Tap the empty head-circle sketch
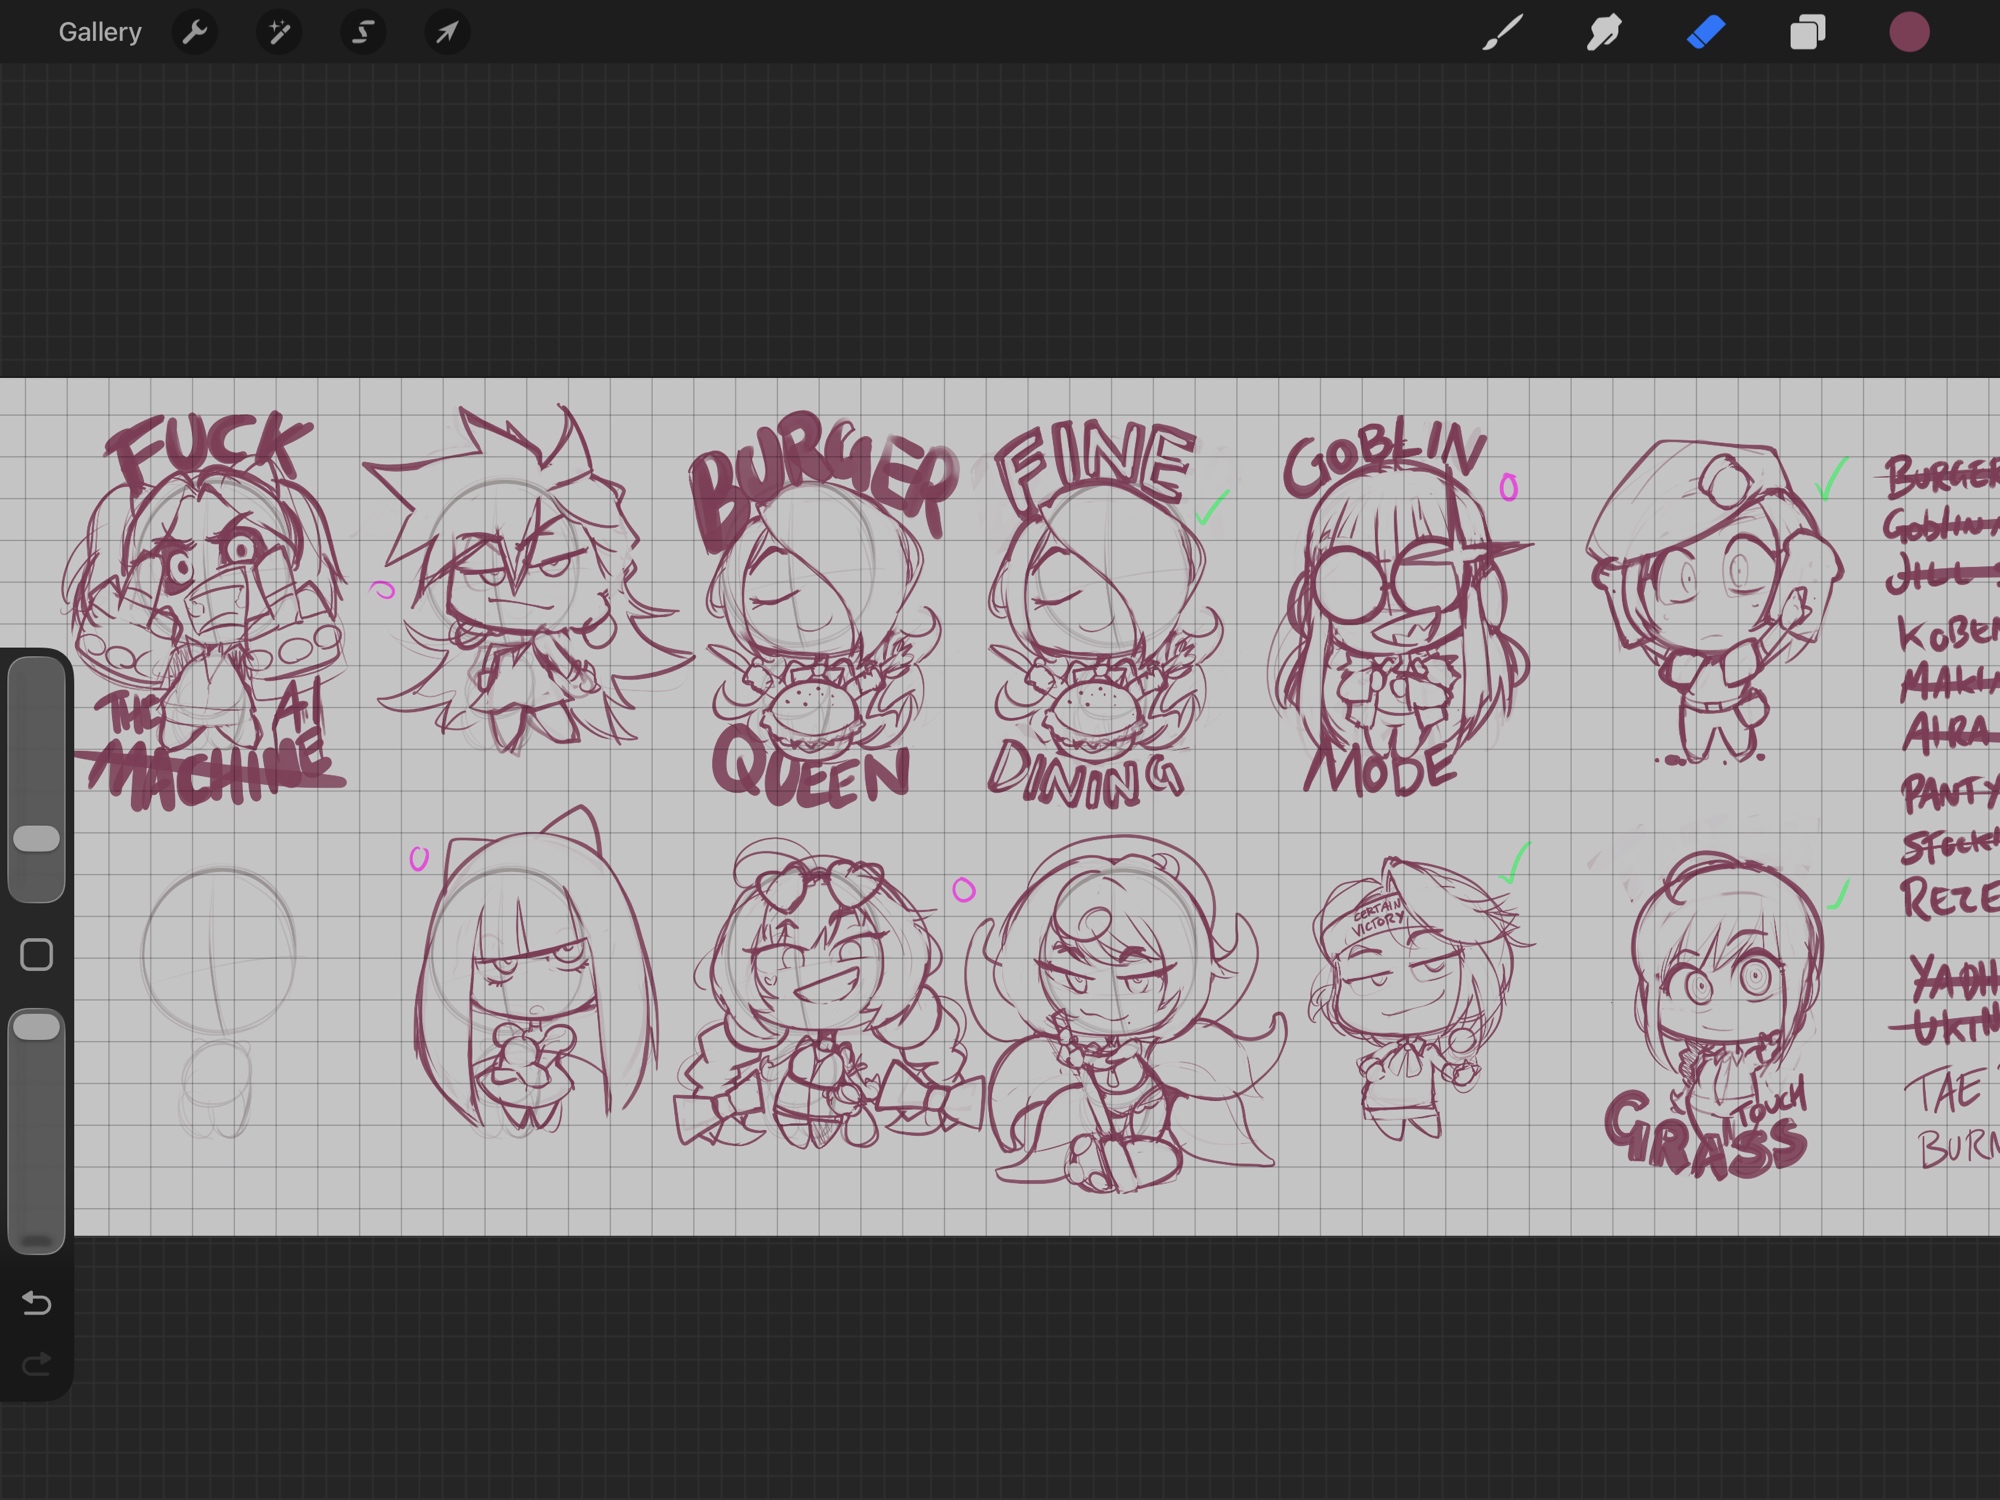This screenshot has width=2000, height=1500. 218,950
